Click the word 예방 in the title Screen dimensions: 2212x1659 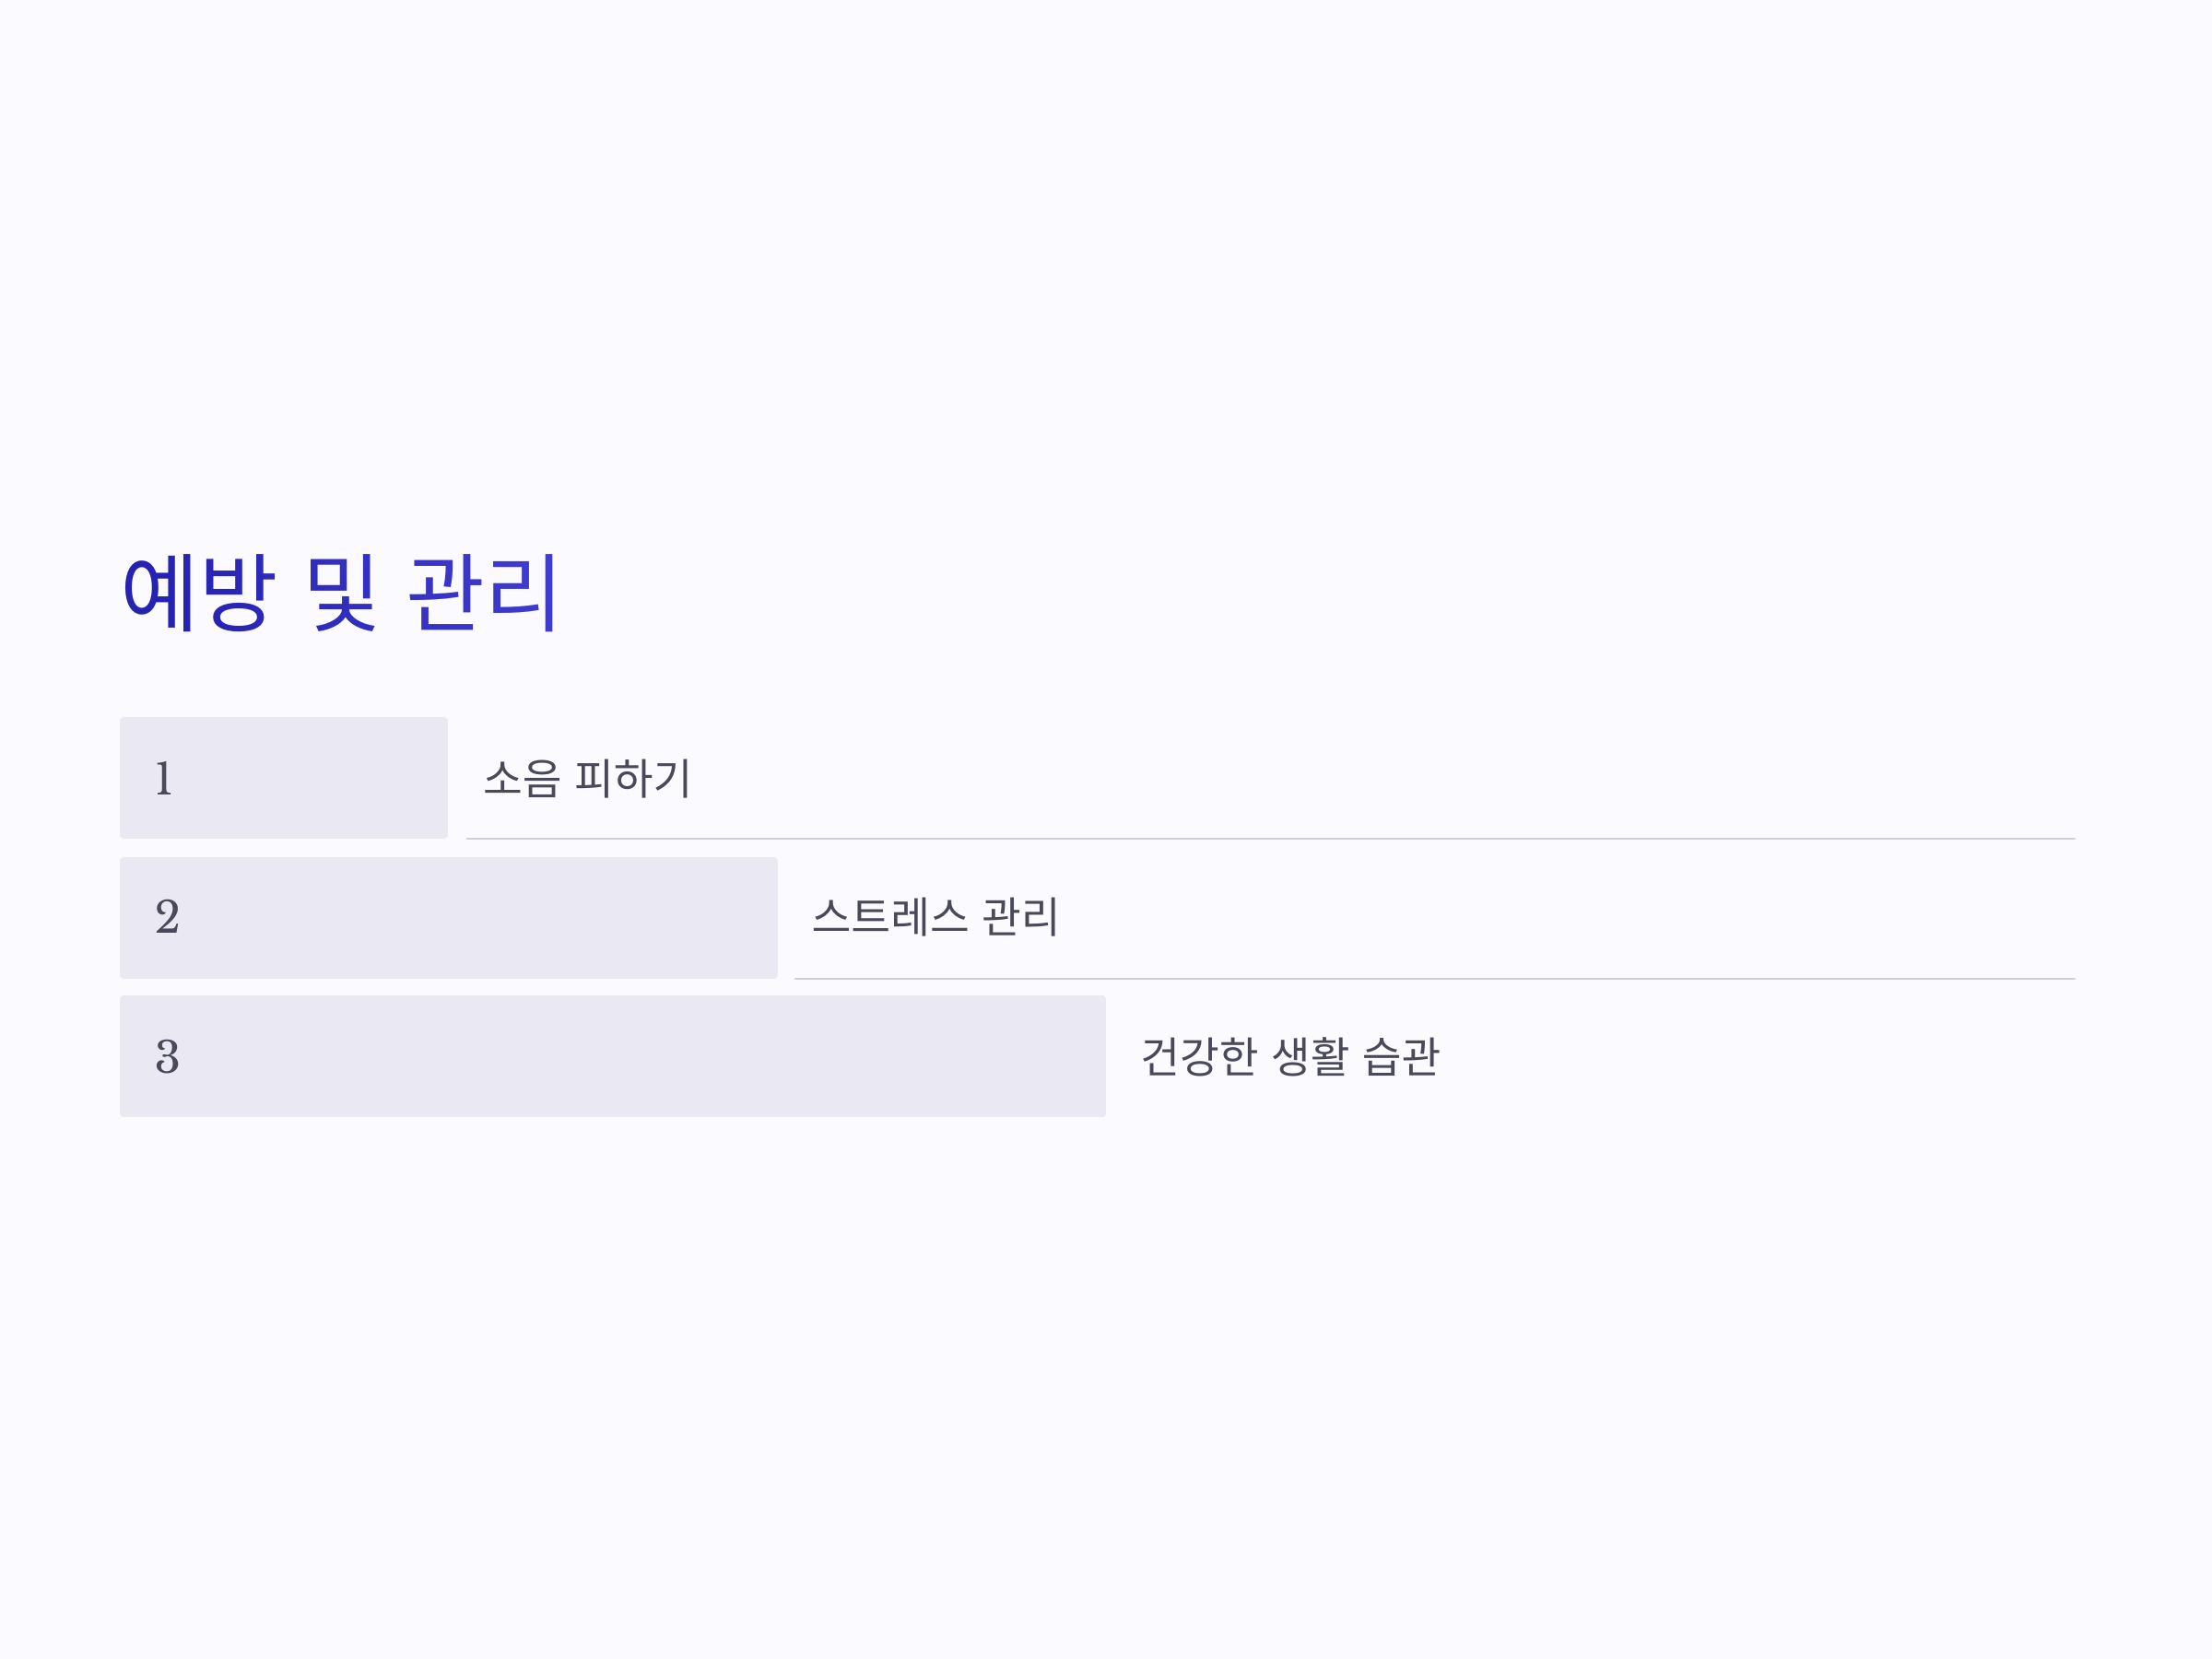199,592
